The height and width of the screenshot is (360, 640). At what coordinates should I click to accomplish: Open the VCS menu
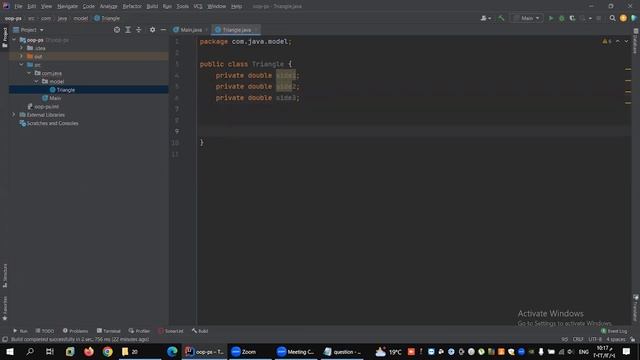[x=198, y=6]
